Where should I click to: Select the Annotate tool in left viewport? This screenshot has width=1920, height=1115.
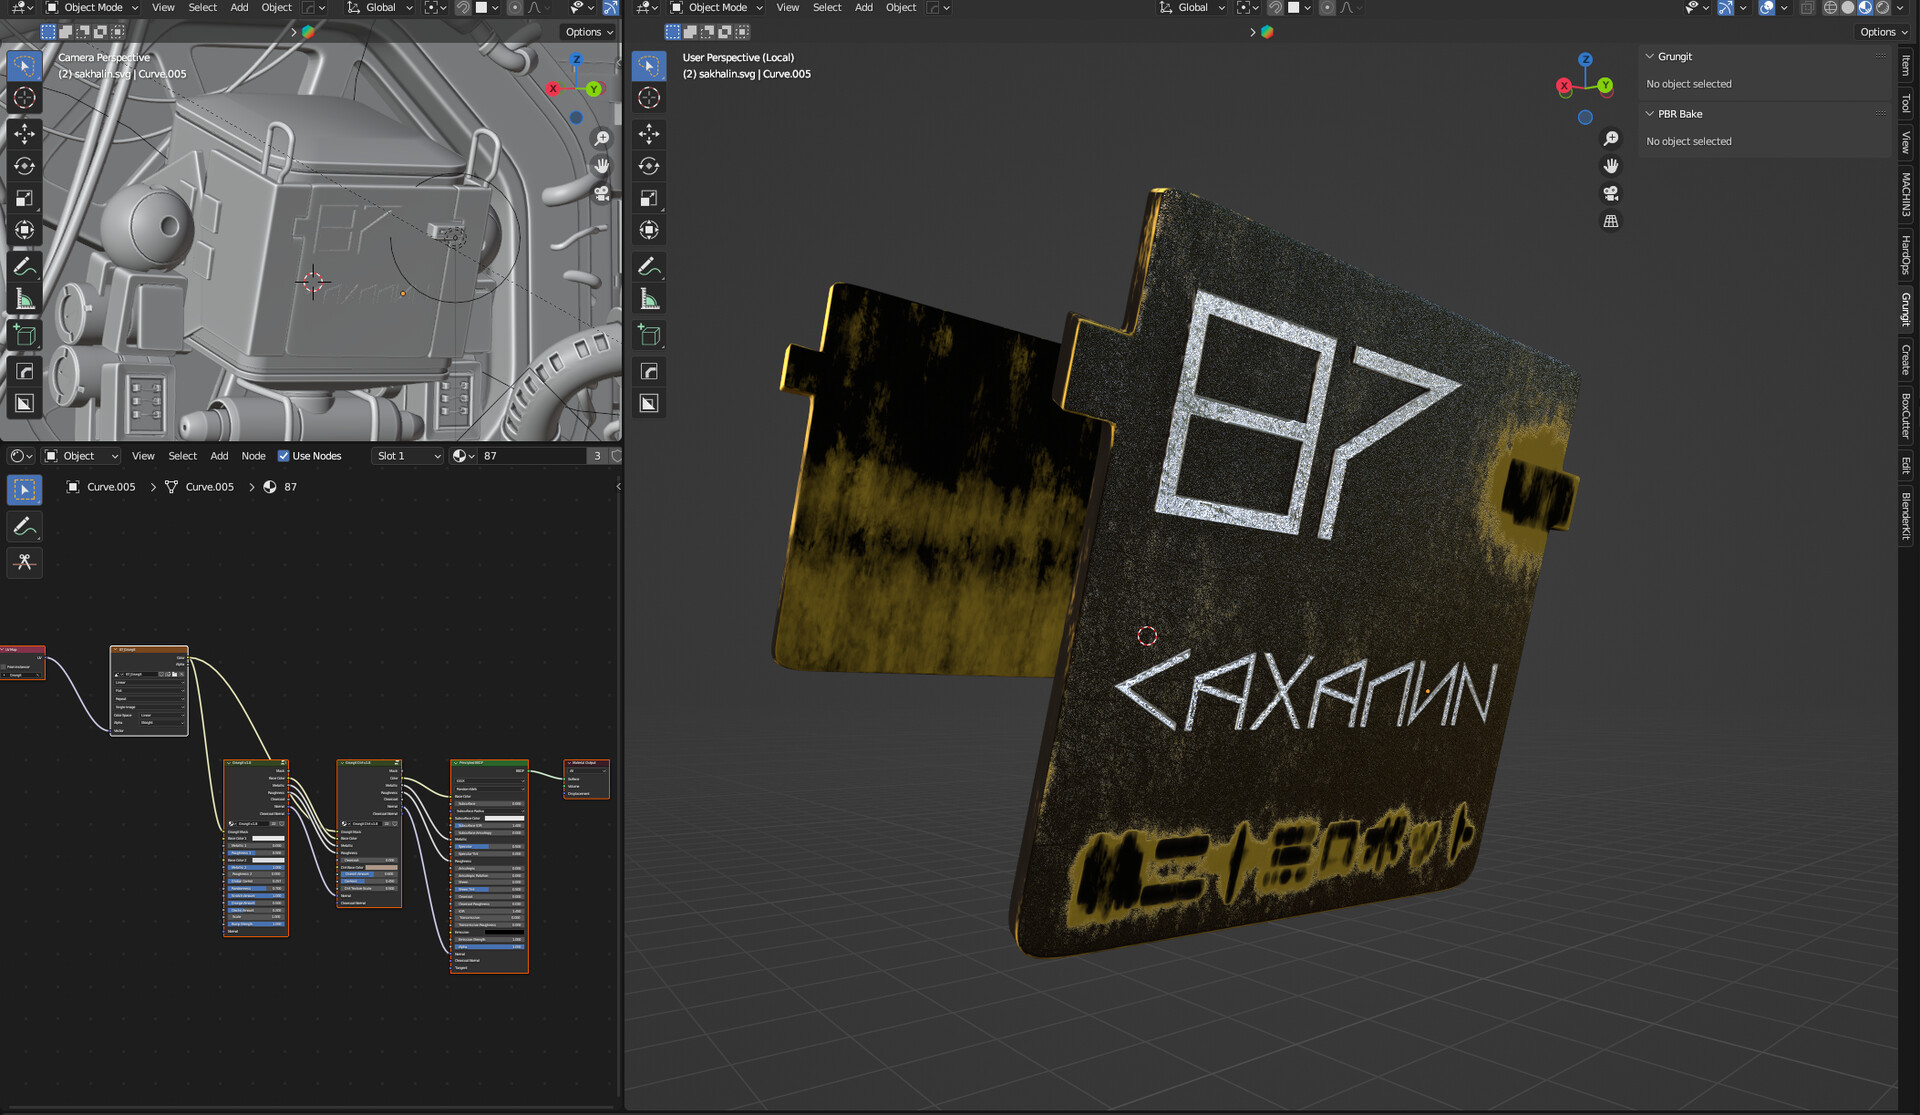(24, 267)
